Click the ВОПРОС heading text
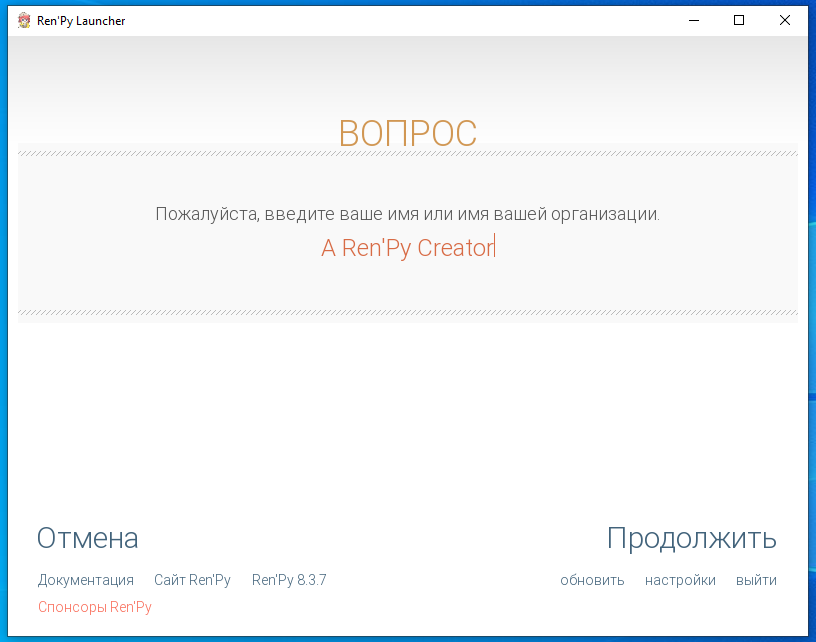 [x=407, y=133]
